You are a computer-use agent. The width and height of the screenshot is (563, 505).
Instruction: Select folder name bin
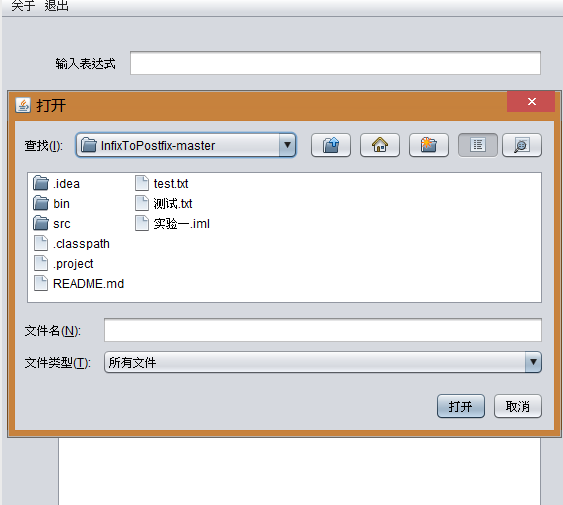pyautogui.click(x=61, y=204)
